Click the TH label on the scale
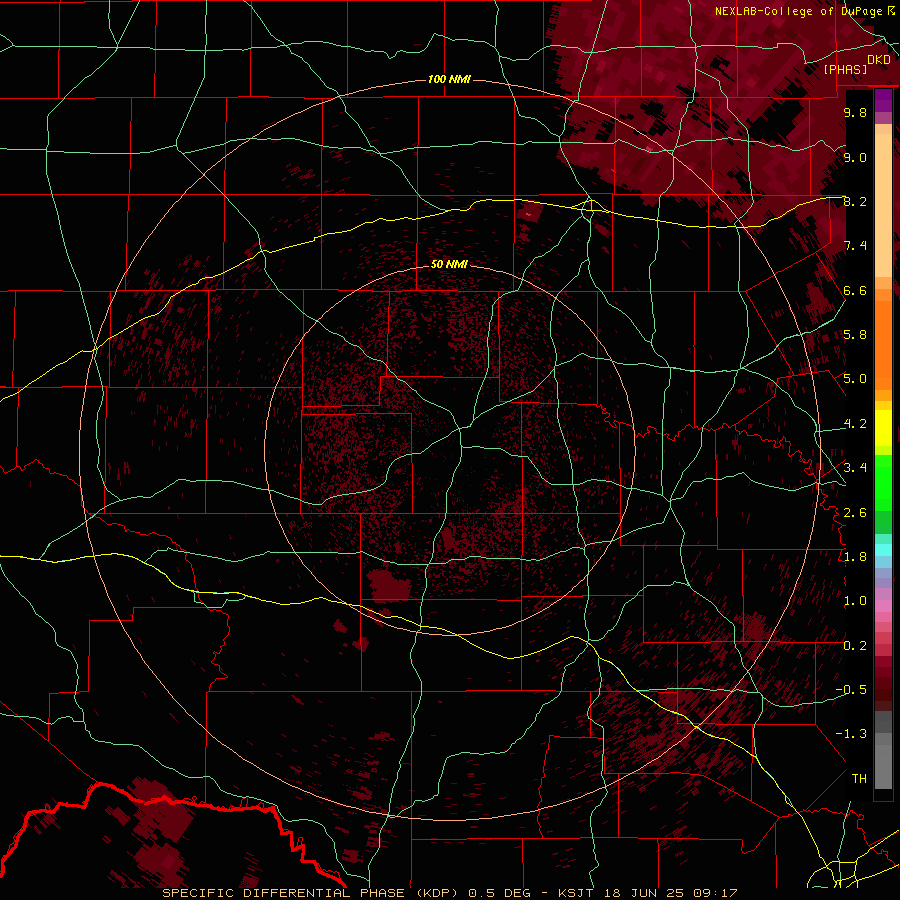This screenshot has height=900, width=900. tap(859, 779)
